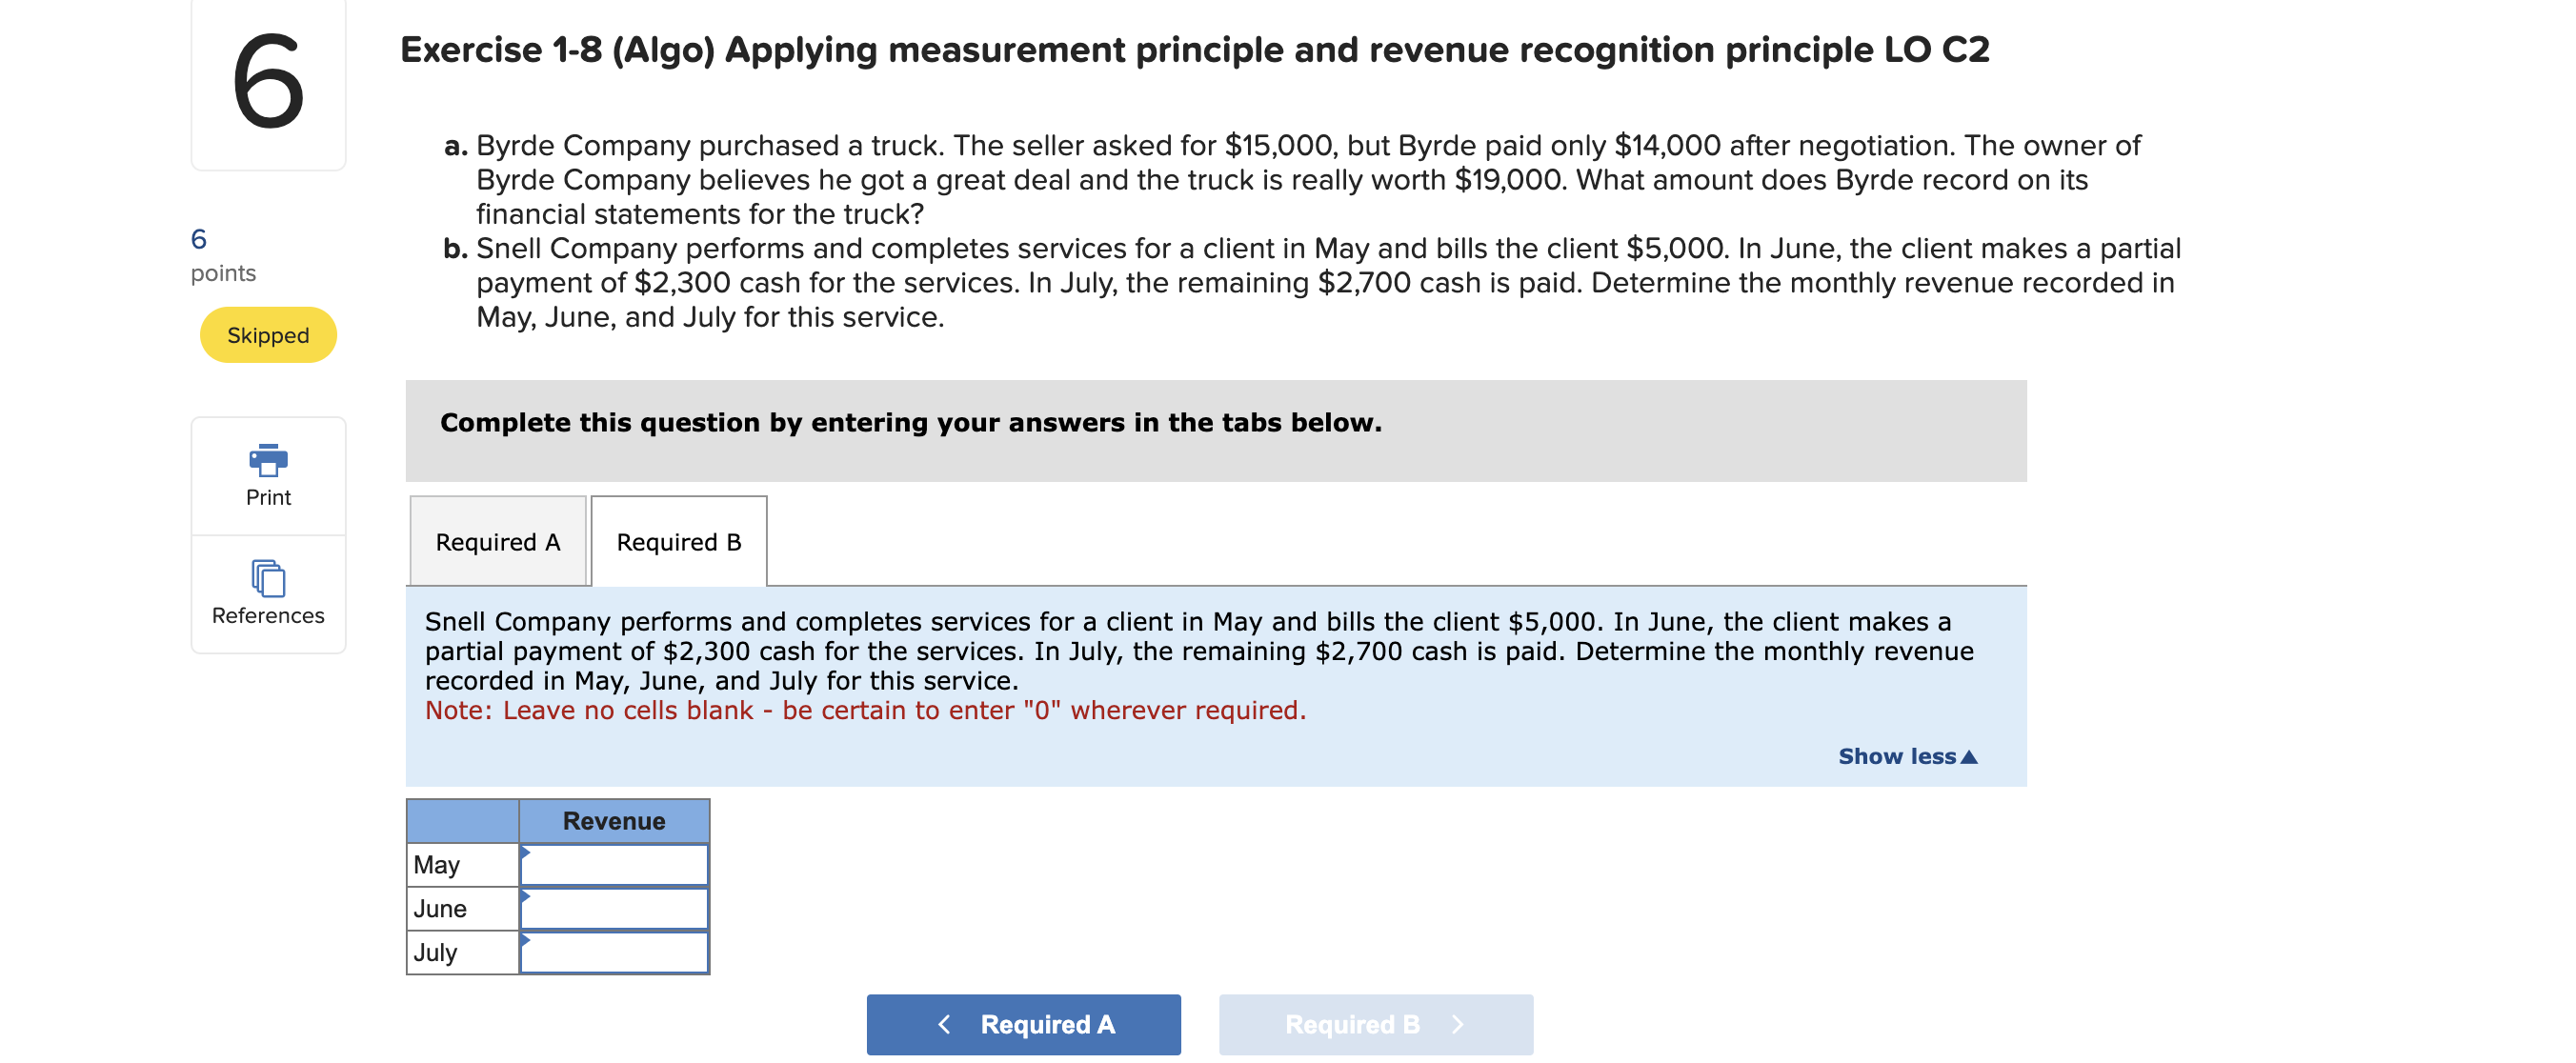Click the chevron on Required B navigation button
The width and height of the screenshot is (2576, 1063).
coord(1458,1024)
